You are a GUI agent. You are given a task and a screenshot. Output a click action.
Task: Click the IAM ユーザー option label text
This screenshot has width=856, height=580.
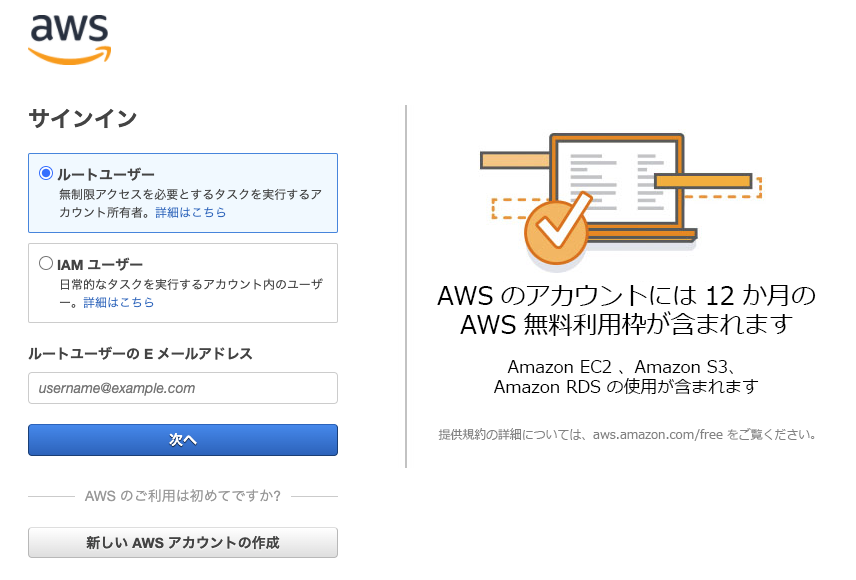click(100, 264)
